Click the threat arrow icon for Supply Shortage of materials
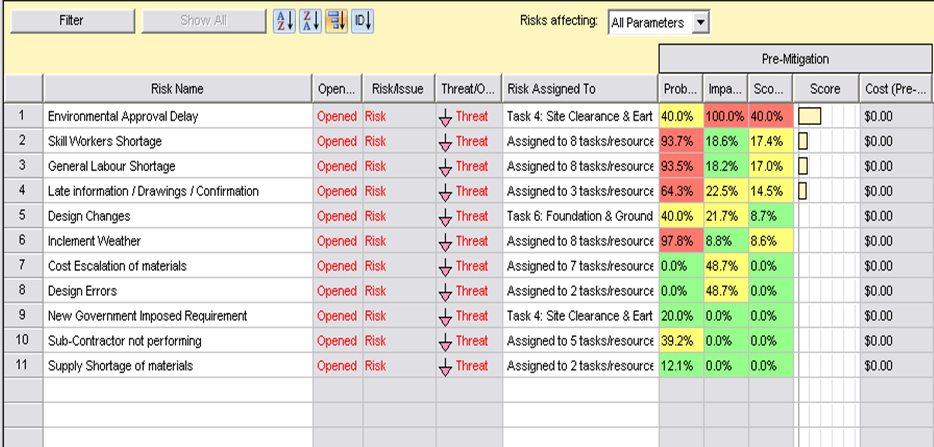 (445, 367)
